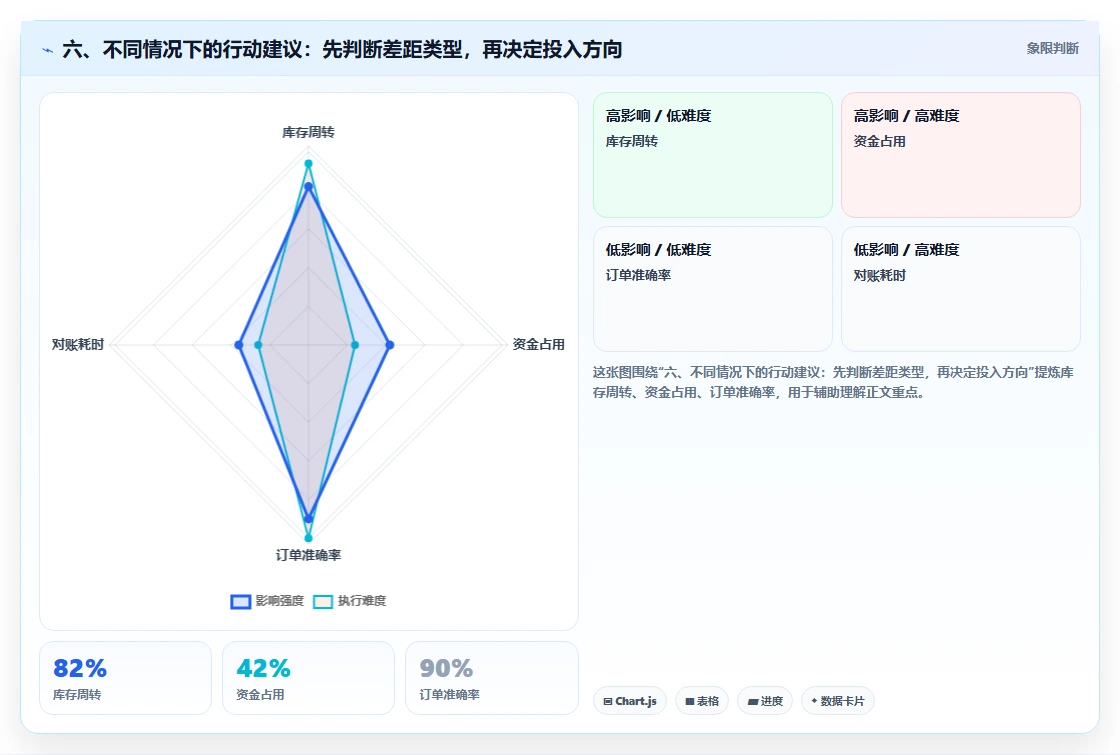Image resolution: width=1120 pixels, height=755 pixels.
Task: Toggle the 执行难度 legend swatch
Action: point(323,601)
